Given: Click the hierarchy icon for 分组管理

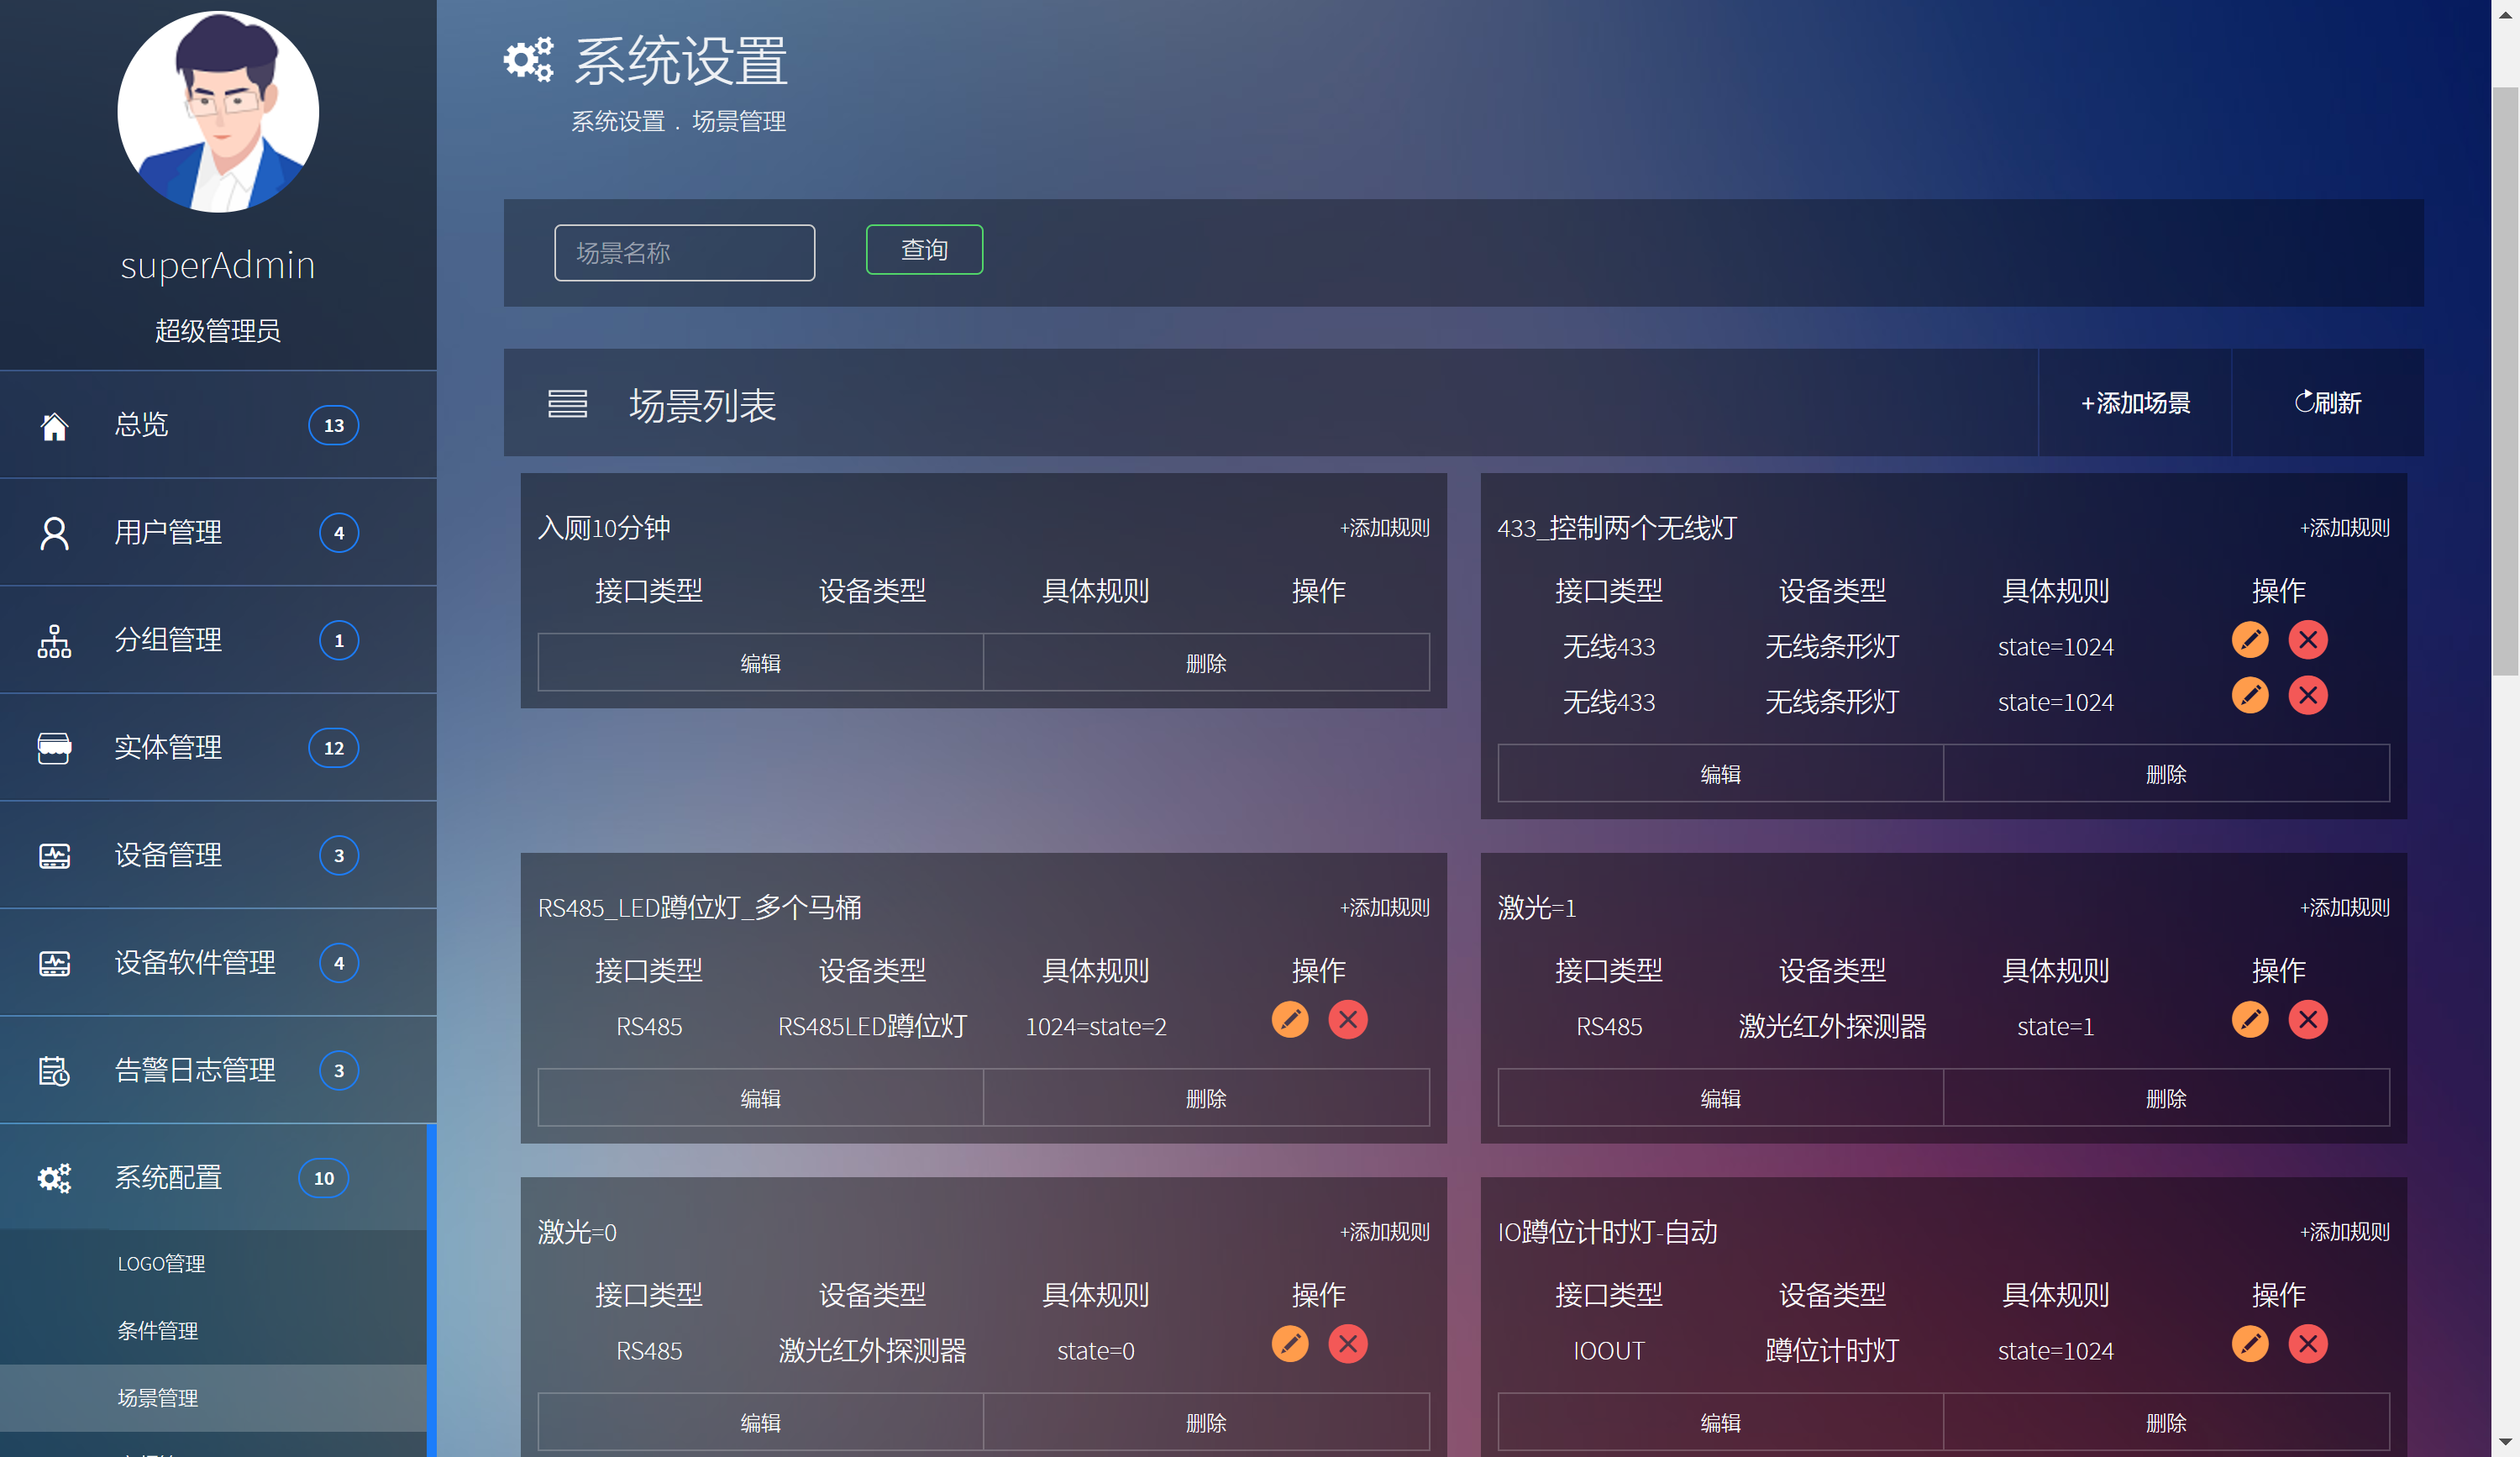Looking at the screenshot, I should coord(54,641).
